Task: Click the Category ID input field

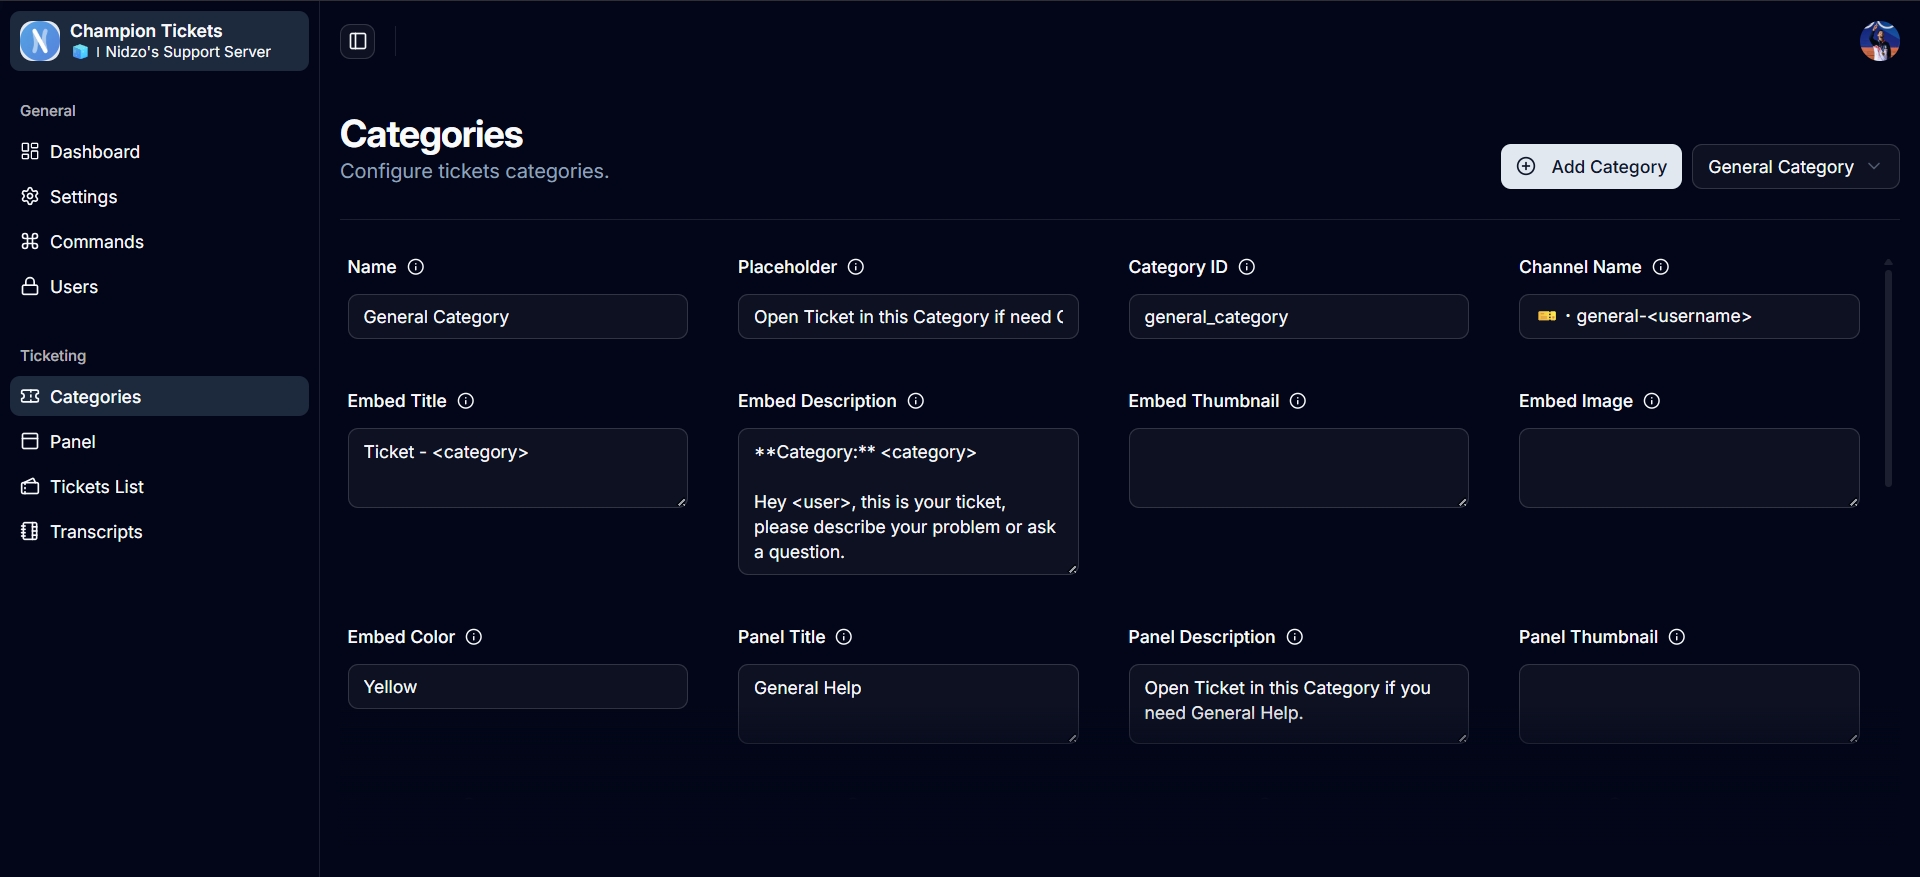Action: [1298, 317]
